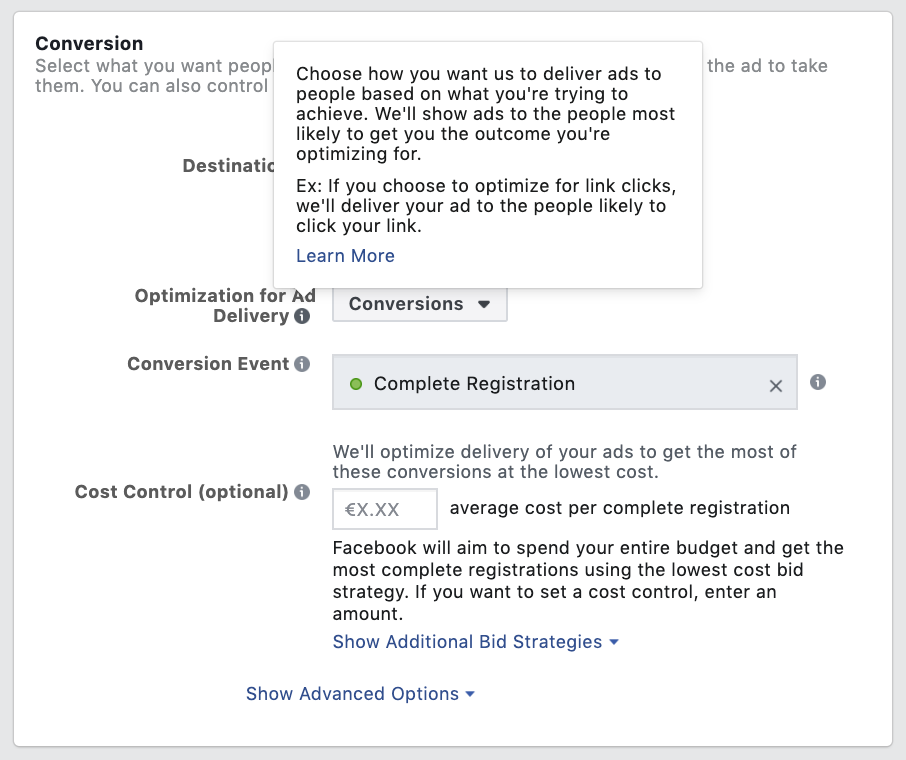Image resolution: width=906 pixels, height=760 pixels.
Task: Click info icon next to Conversion Event label
Action: (x=302, y=364)
